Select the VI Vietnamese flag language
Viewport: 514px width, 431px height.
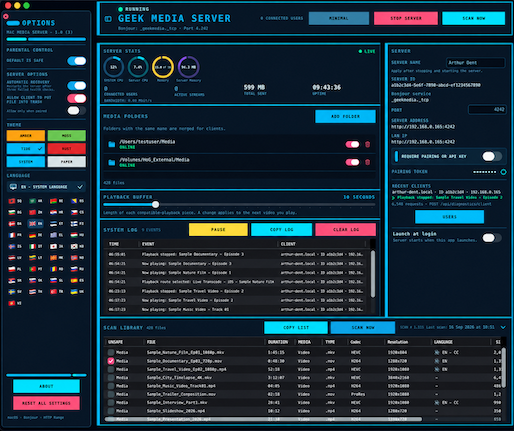click(15, 303)
